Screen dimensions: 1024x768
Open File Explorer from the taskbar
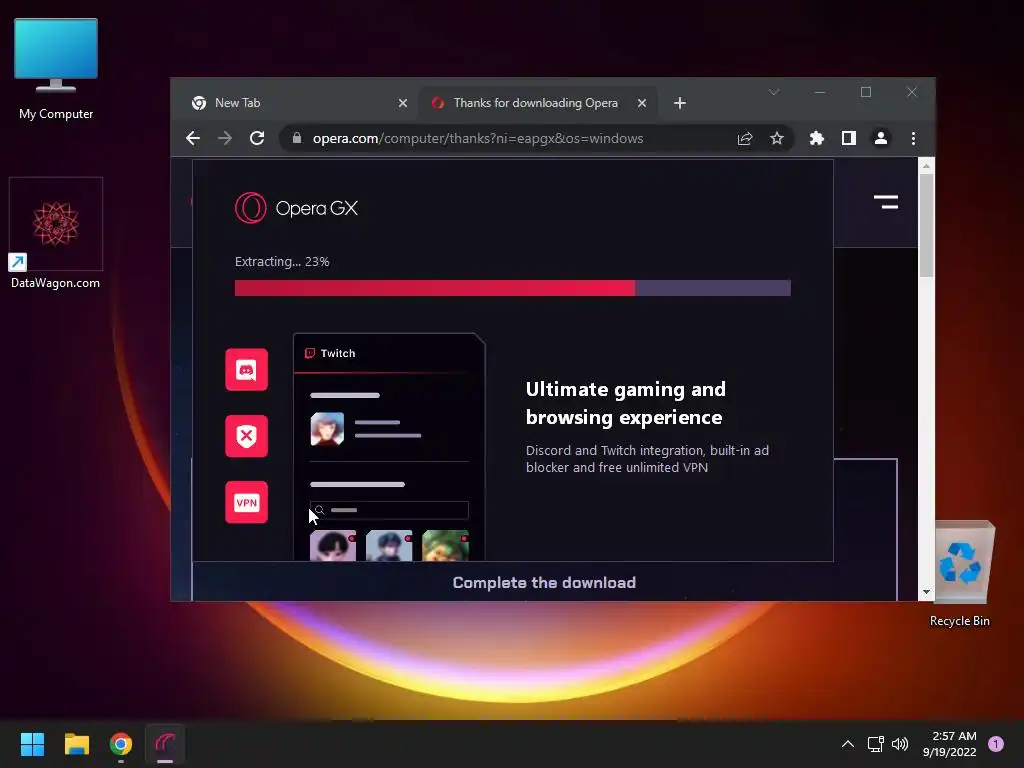tap(76, 744)
